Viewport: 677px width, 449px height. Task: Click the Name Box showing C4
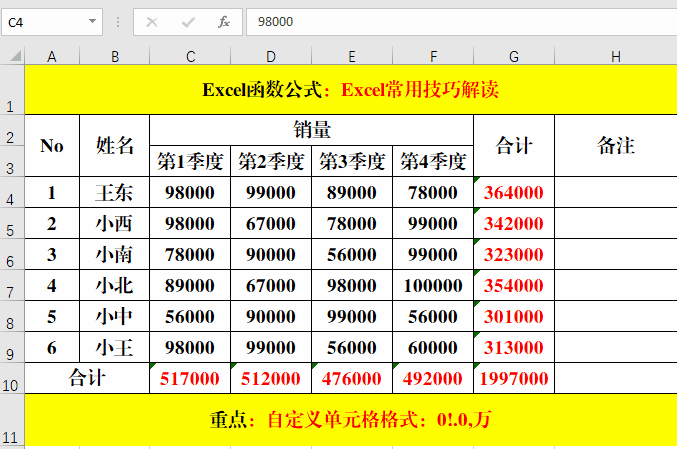coord(52,22)
